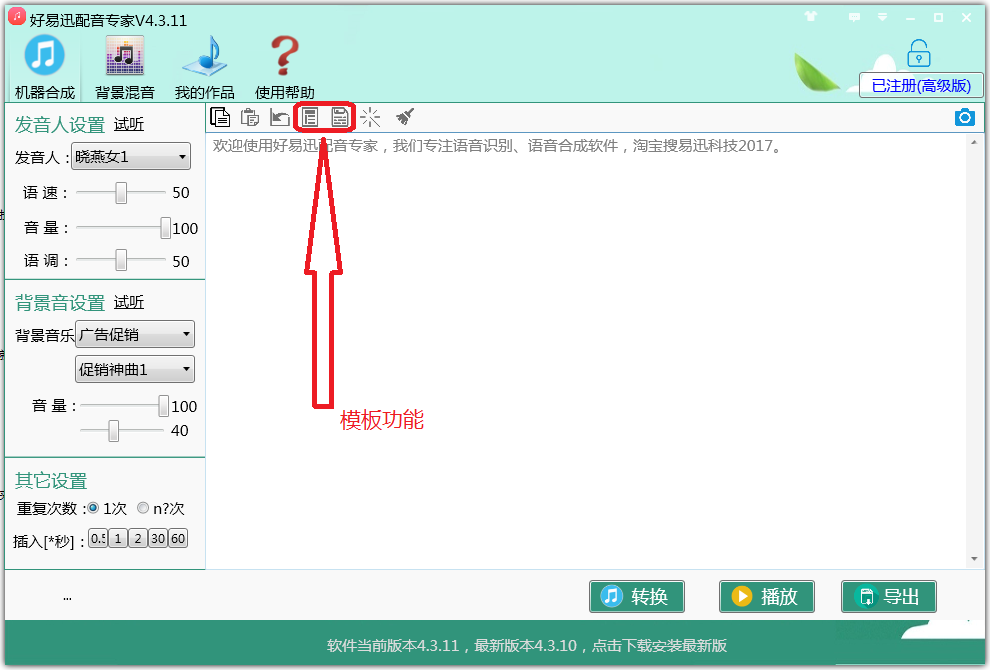The image size is (990, 670).
Task: Open the template list icon
Action: 310,117
